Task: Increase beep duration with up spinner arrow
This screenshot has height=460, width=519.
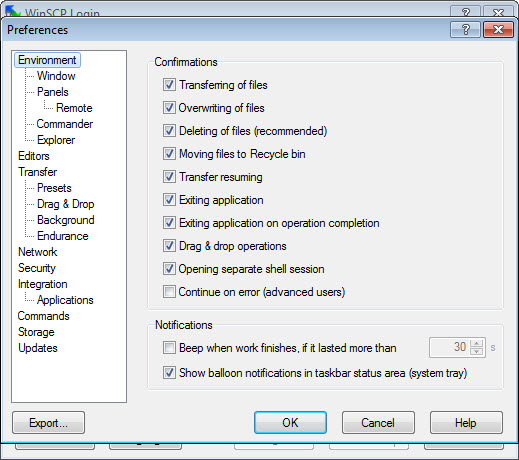Action: [477, 344]
